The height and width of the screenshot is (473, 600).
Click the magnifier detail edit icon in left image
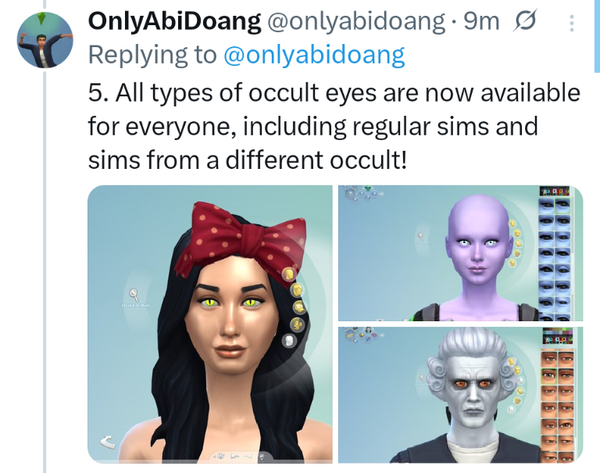click(134, 294)
